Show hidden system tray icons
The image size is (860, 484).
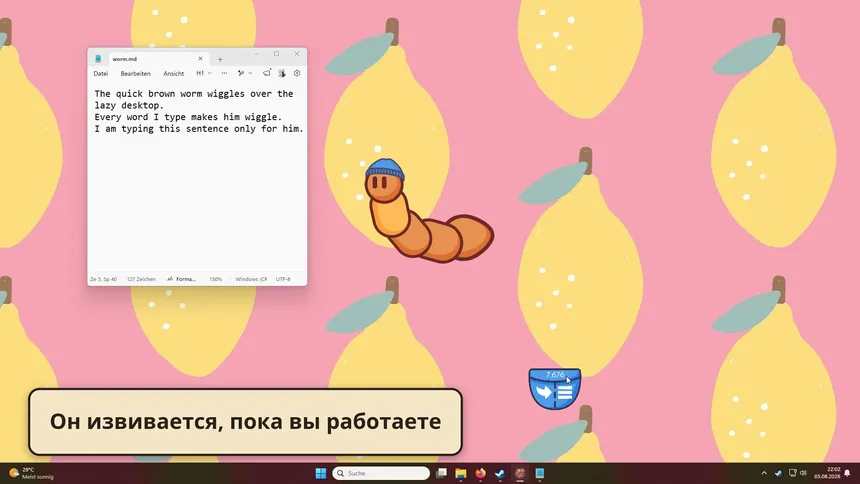click(x=764, y=473)
